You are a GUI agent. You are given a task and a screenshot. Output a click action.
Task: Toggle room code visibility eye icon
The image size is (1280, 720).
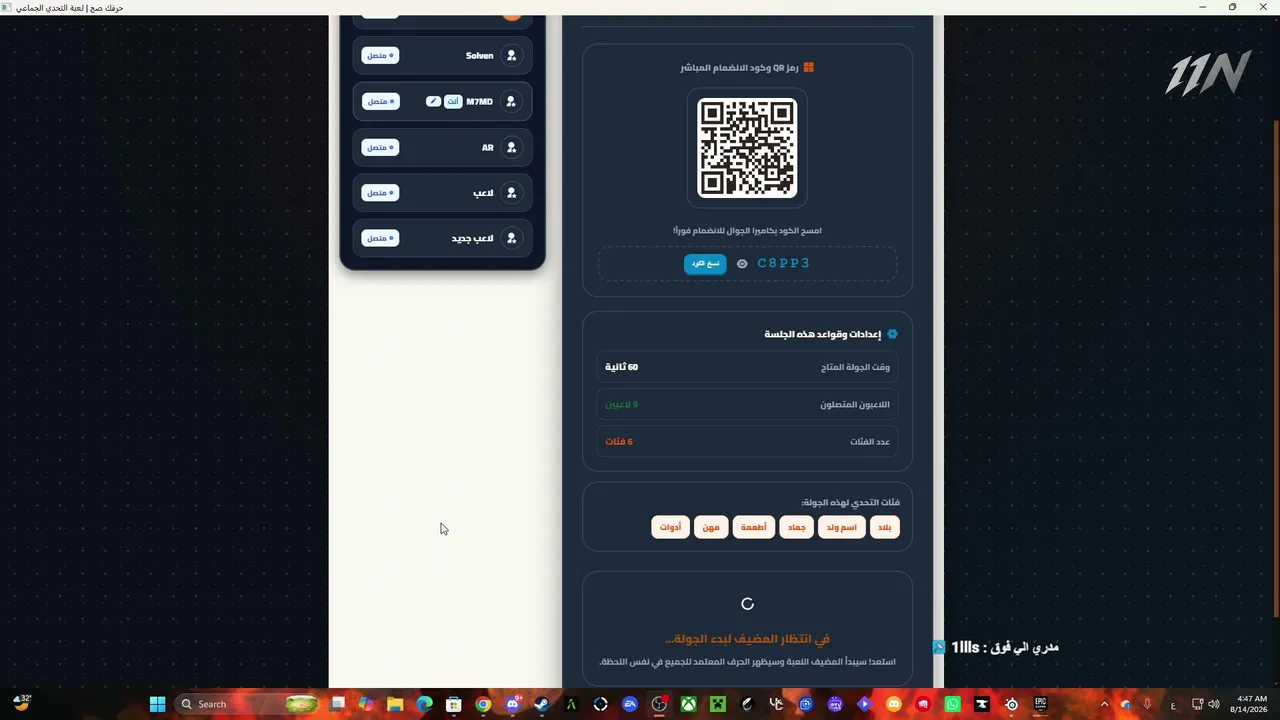click(742, 264)
